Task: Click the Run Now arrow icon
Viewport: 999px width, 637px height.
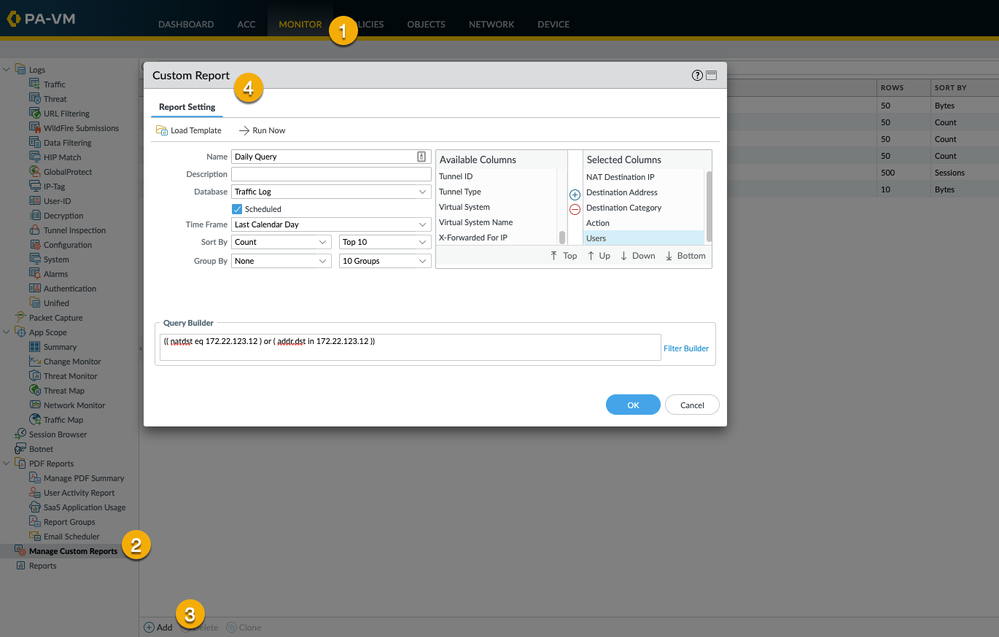Action: 243,131
